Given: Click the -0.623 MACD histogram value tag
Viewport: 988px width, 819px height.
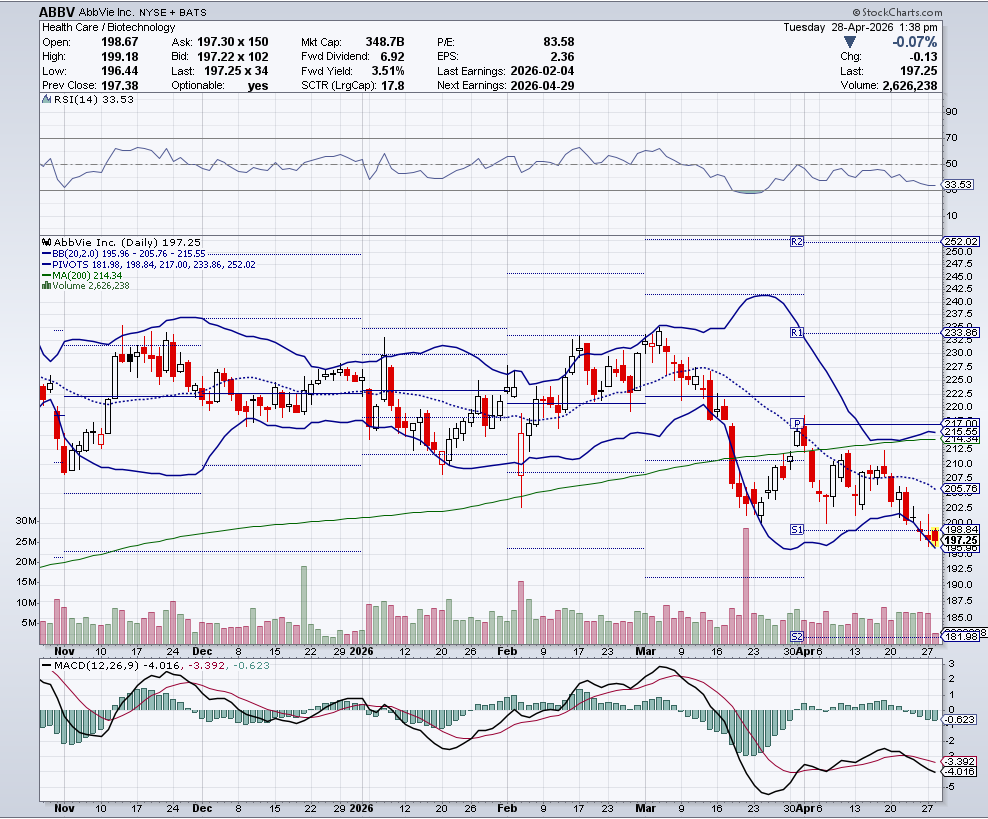Looking at the screenshot, I should pyautogui.click(x=960, y=719).
